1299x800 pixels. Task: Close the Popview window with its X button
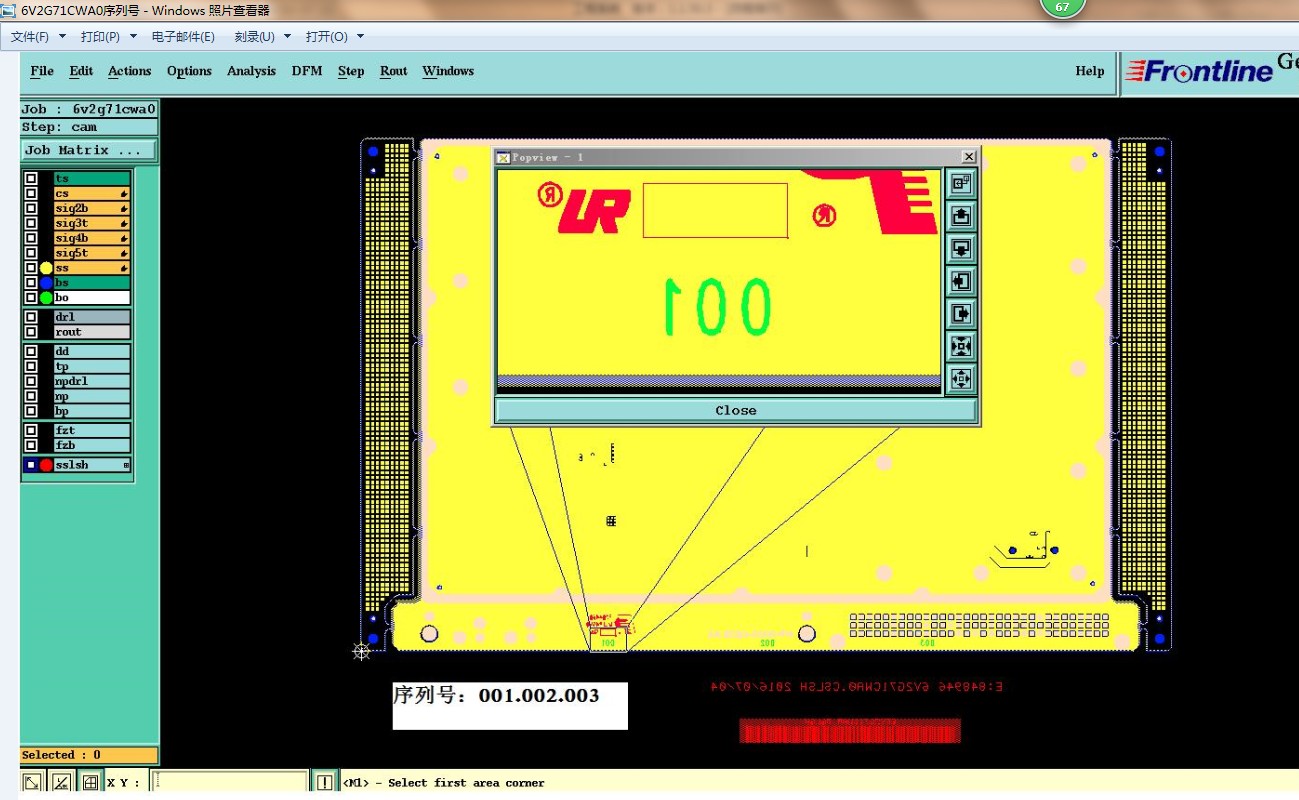[968, 157]
